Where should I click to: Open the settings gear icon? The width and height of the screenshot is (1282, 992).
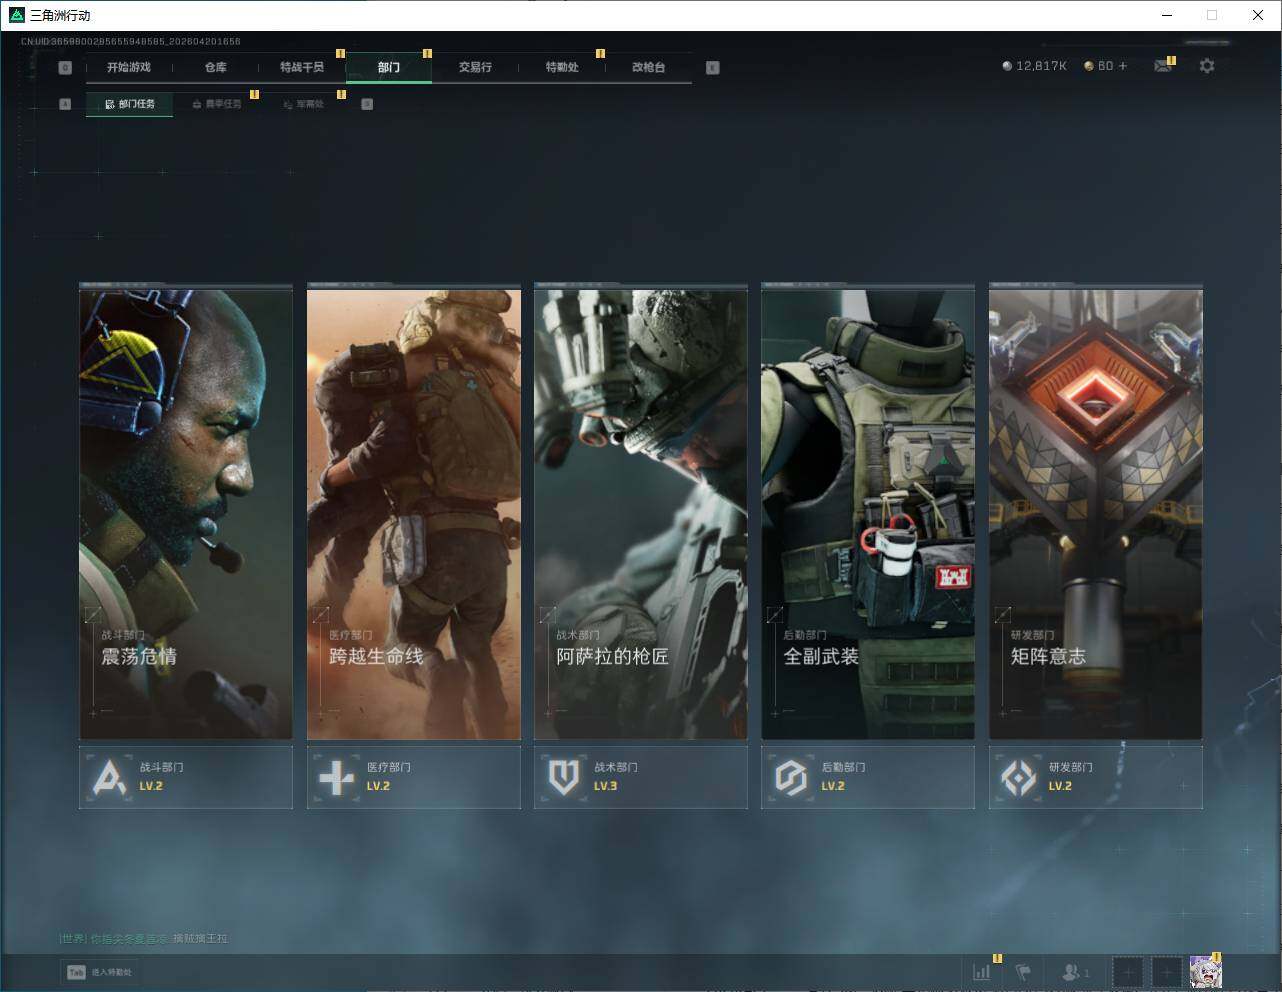pyautogui.click(x=1207, y=66)
